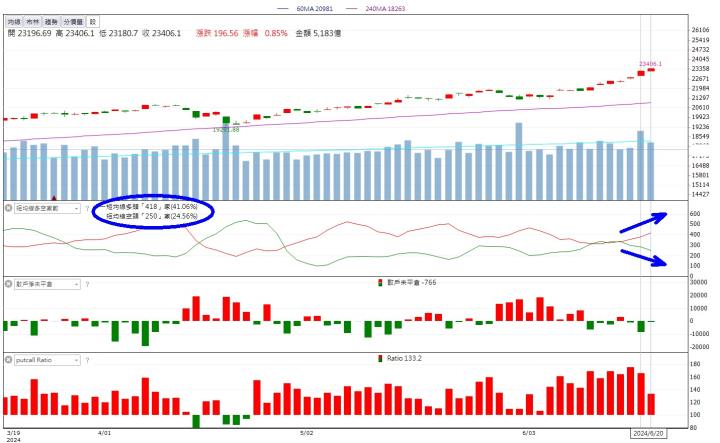The image size is (720, 443).
Task: Click the 26106 price axis label
Action: (x=700, y=30)
